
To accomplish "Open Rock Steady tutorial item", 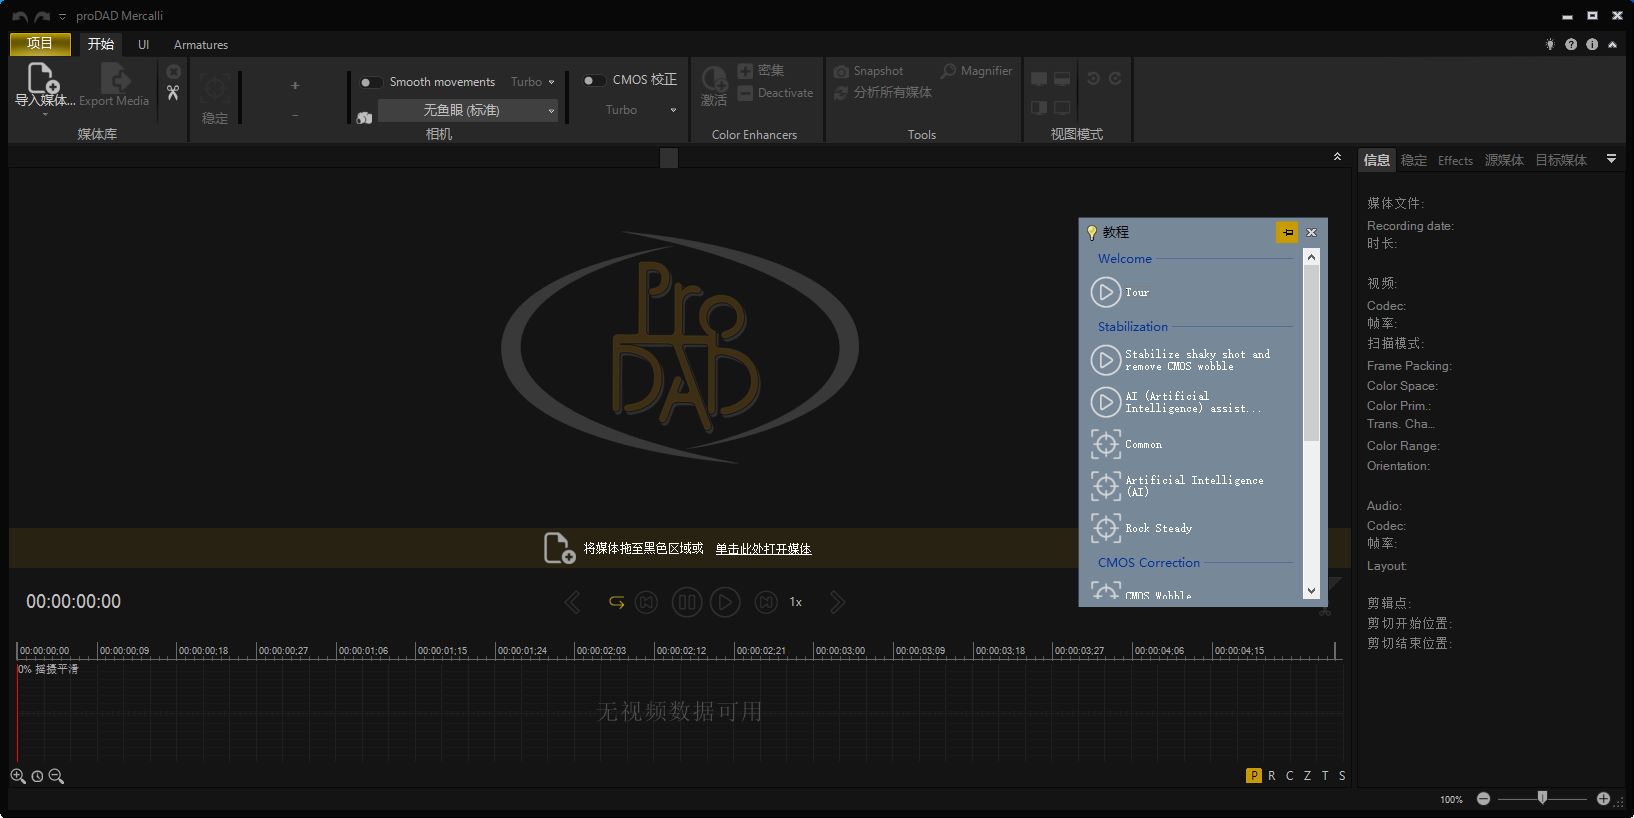I will pos(1158,528).
